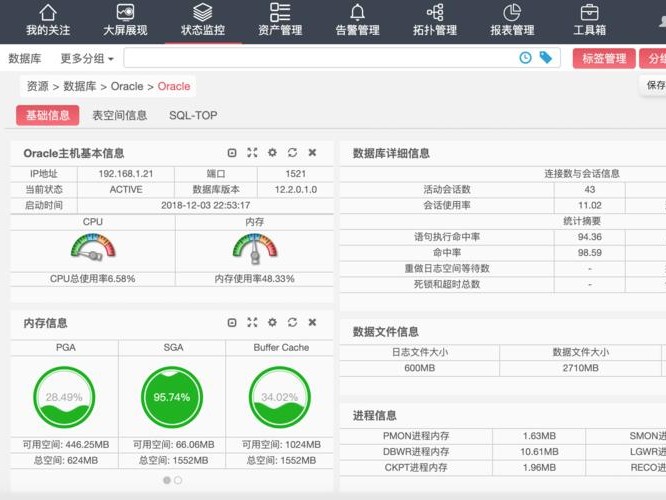
Task: Select first carousel page dot
Action: (167, 480)
